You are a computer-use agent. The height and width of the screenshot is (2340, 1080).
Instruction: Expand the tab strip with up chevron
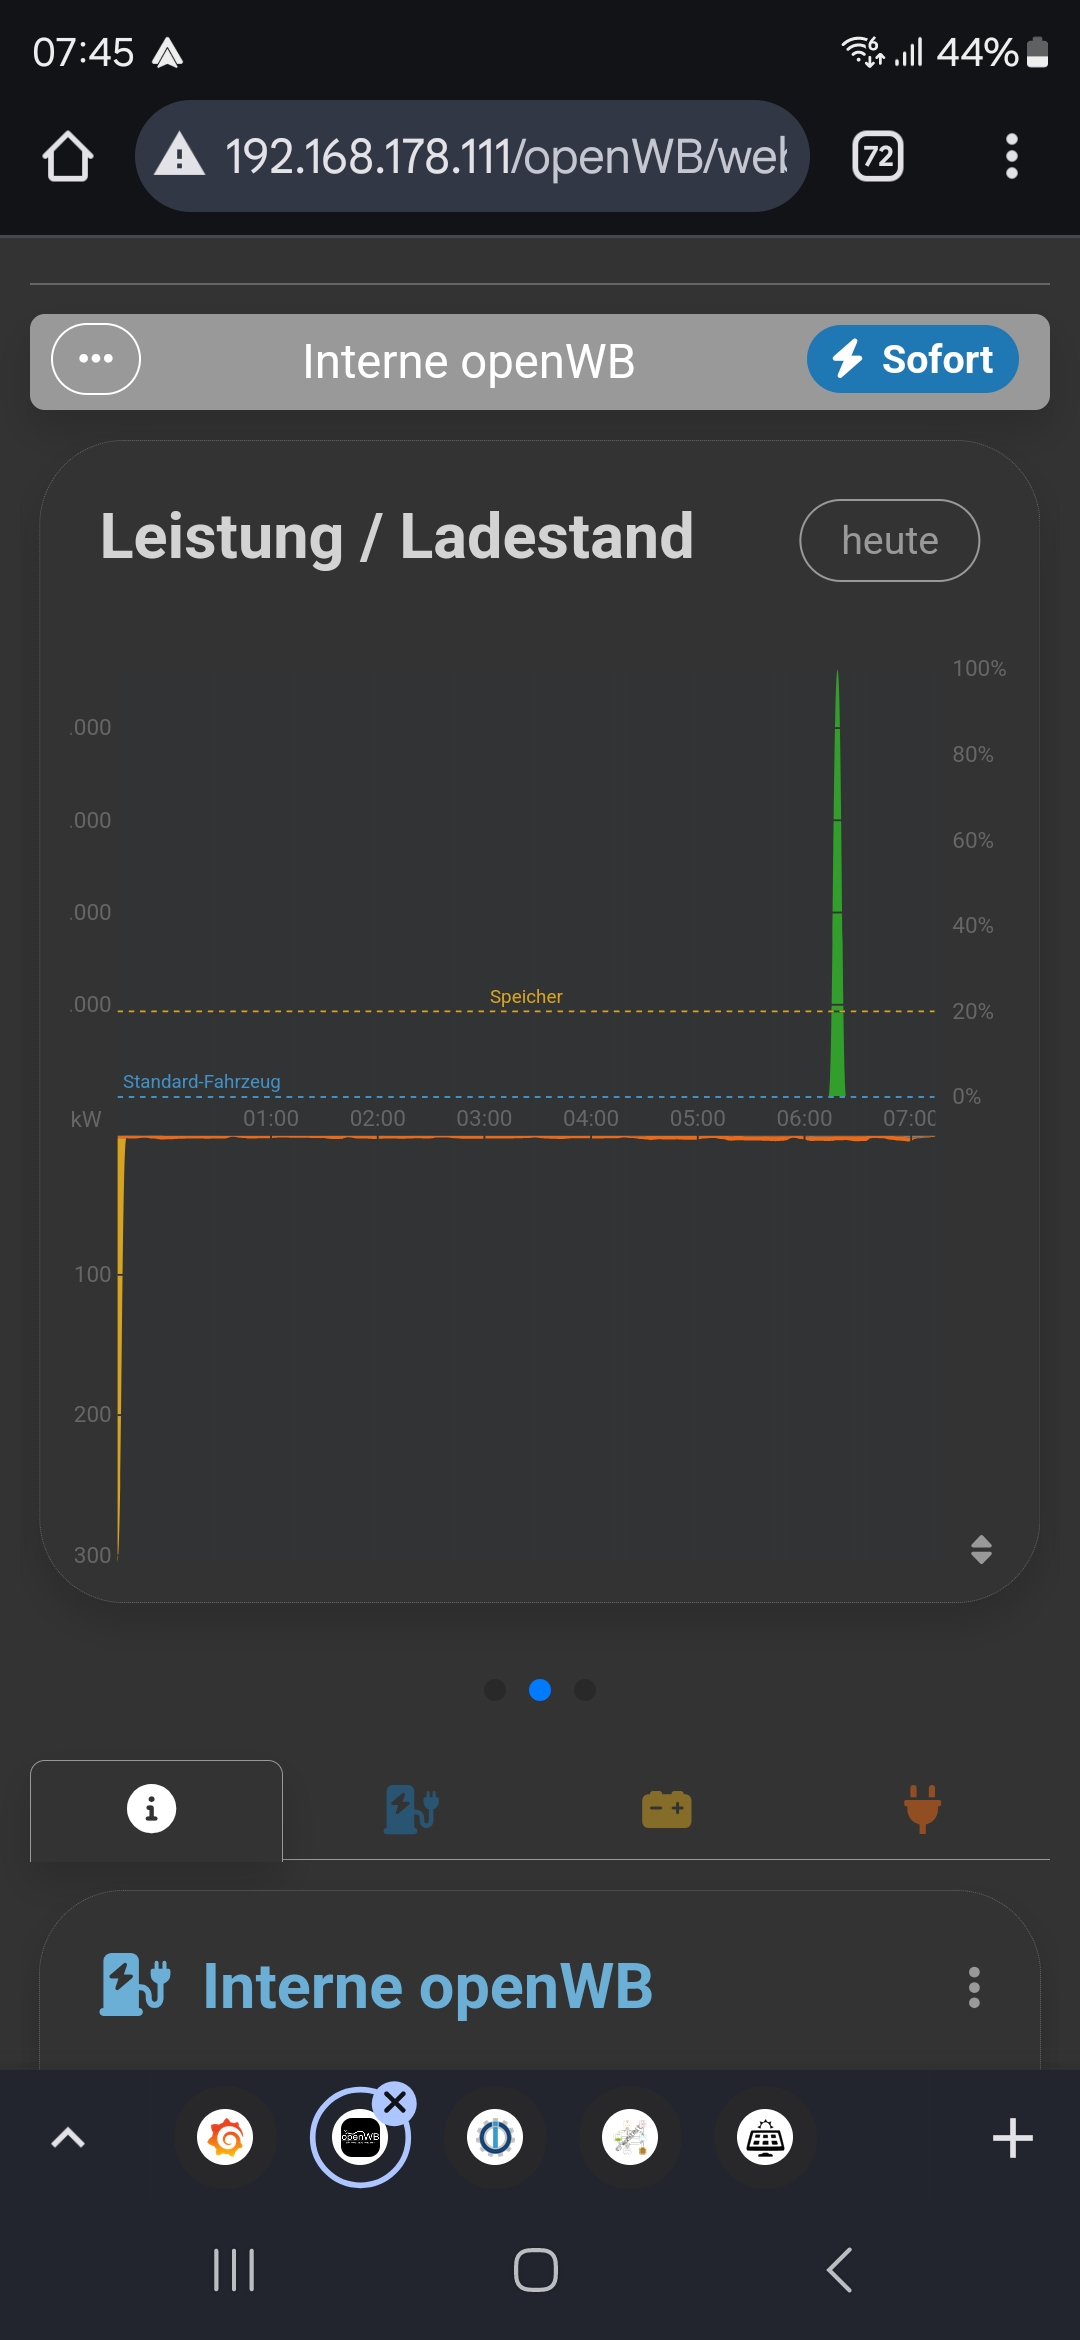68,2138
